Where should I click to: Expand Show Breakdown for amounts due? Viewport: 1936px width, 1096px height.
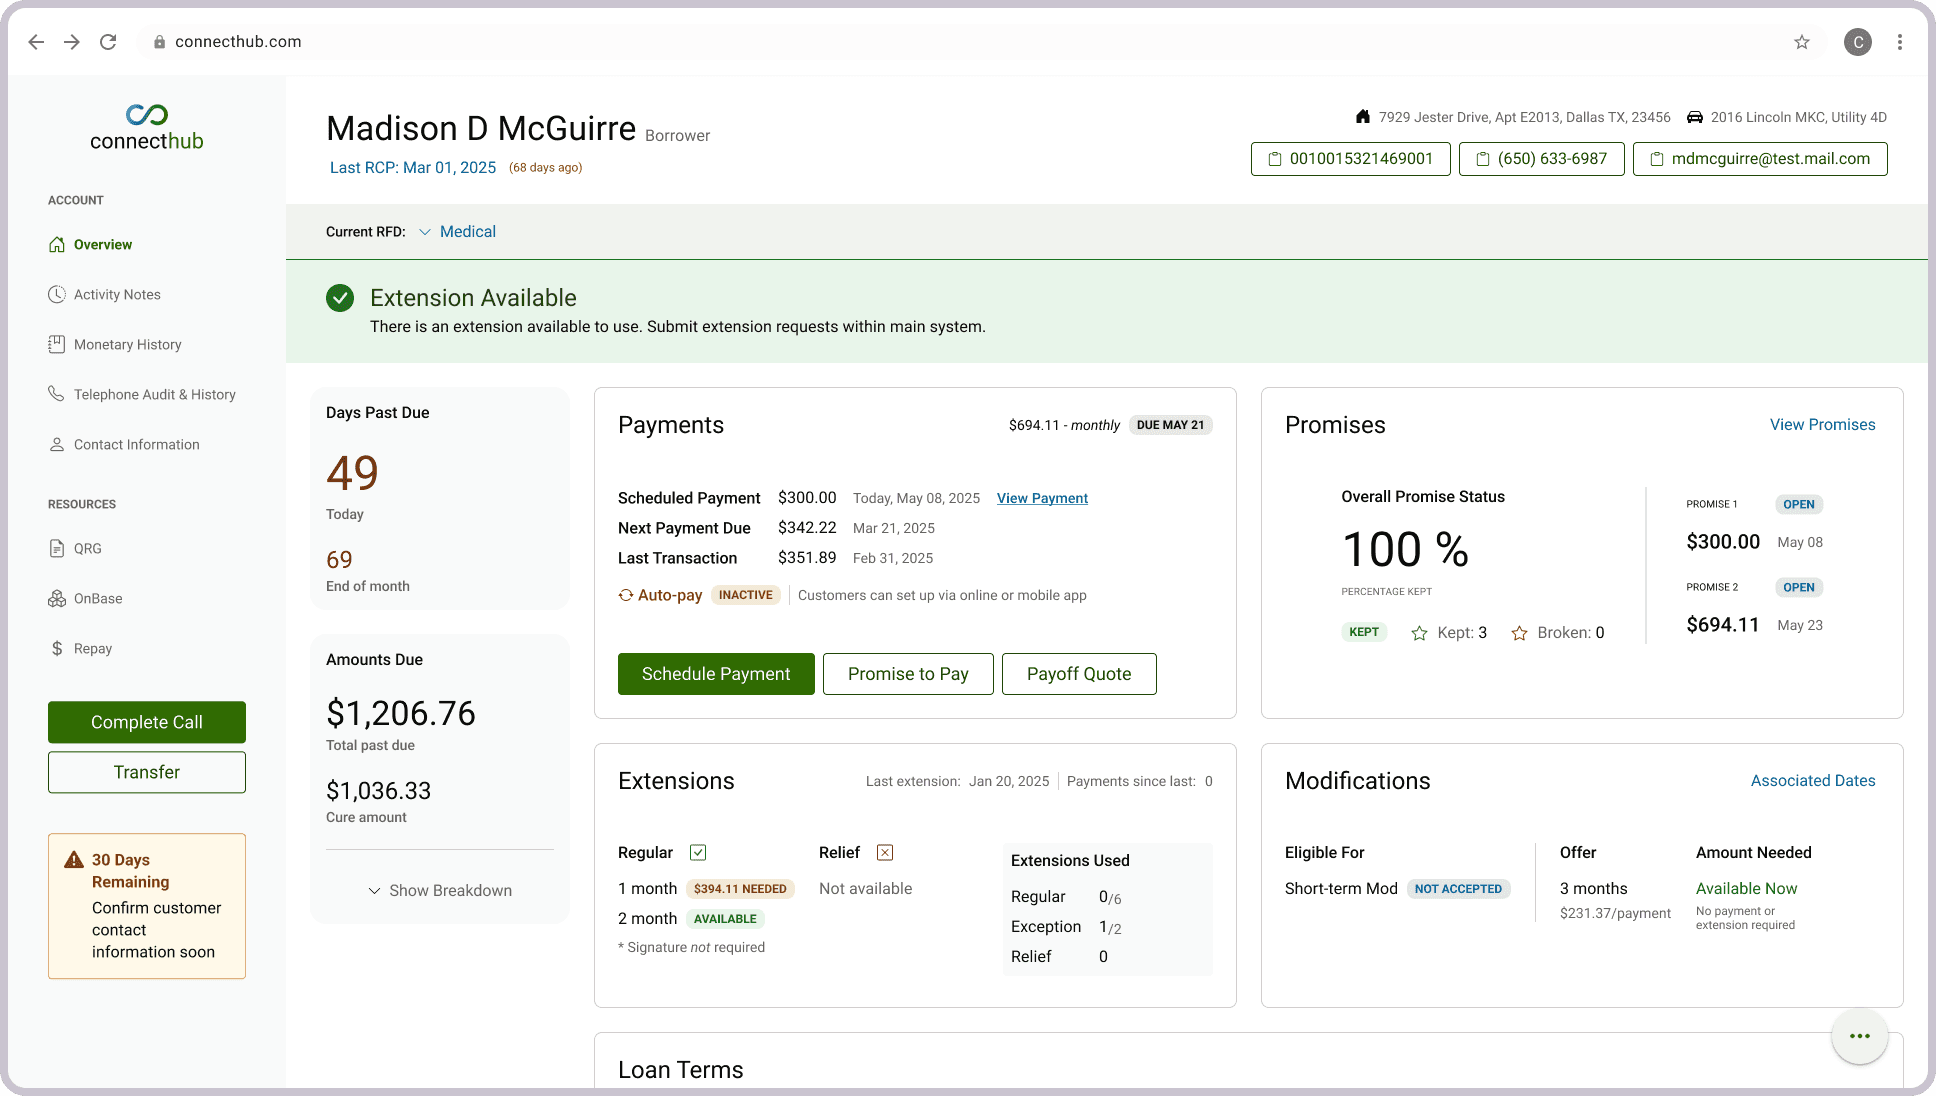(440, 890)
